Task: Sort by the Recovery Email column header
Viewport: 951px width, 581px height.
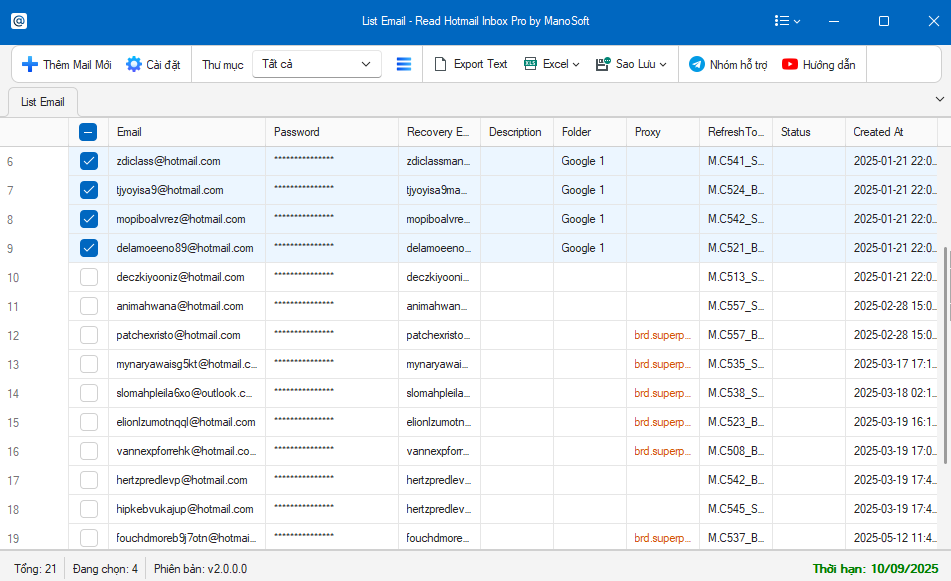Action: tap(439, 132)
